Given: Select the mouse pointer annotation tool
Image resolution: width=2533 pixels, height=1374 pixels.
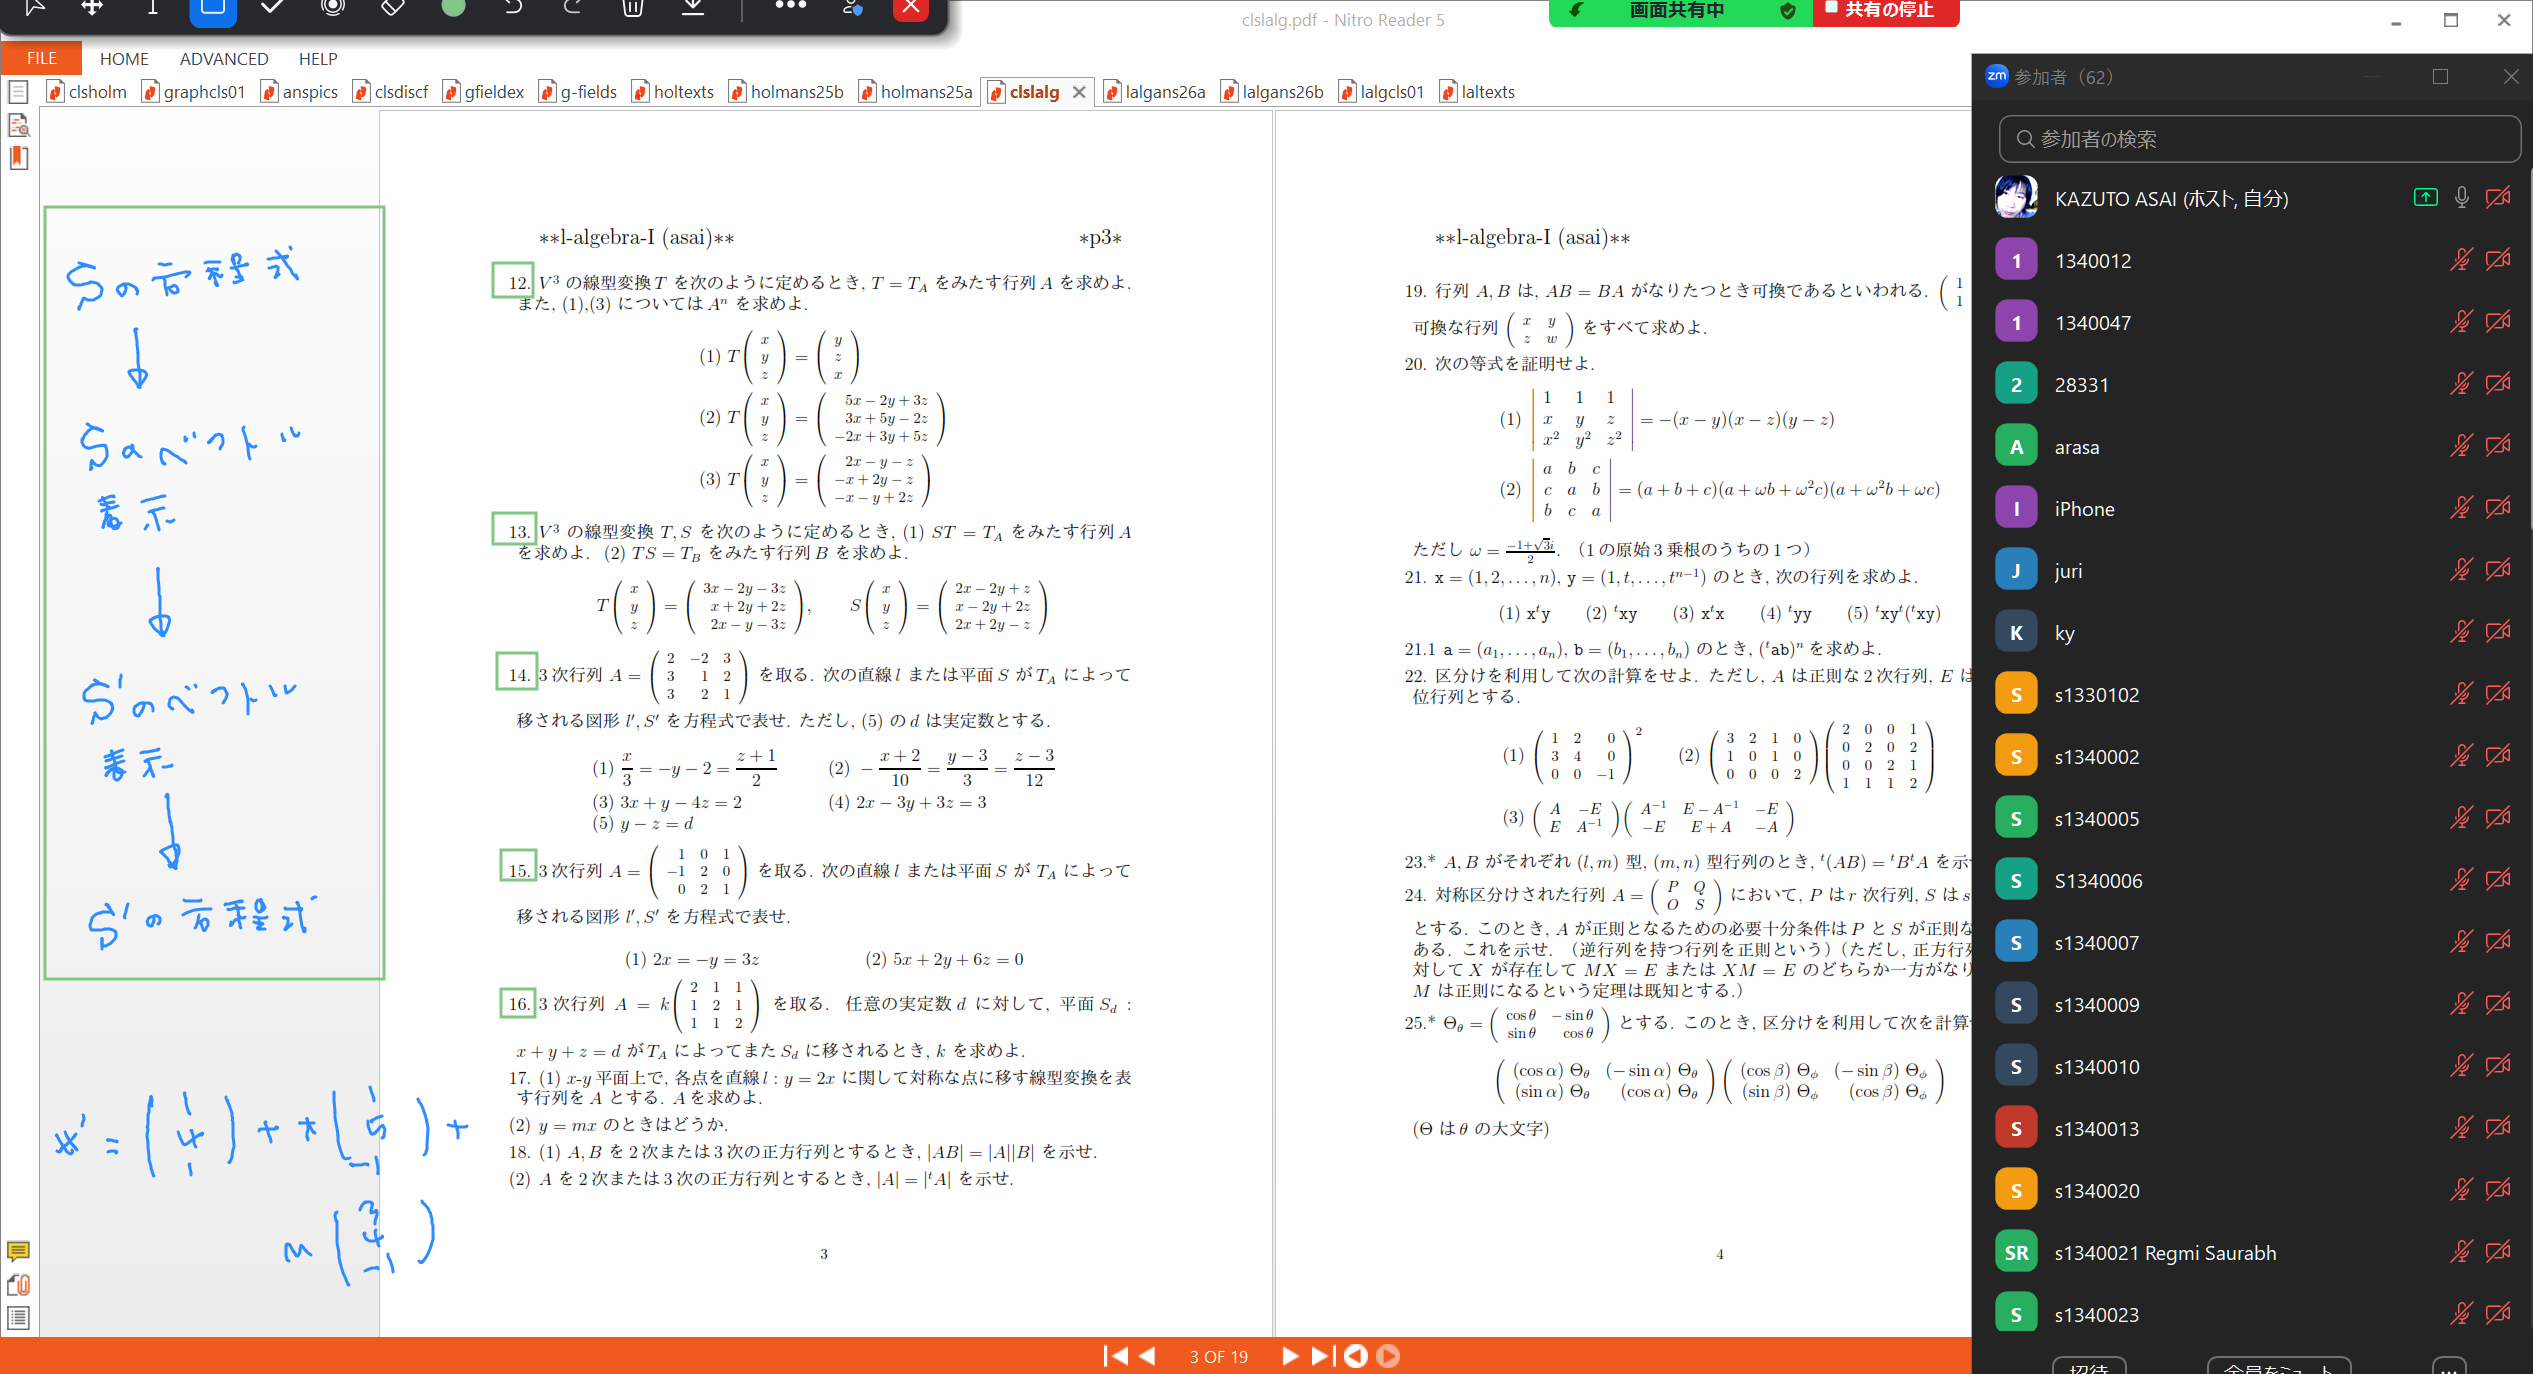Looking at the screenshot, I should pyautogui.click(x=34, y=8).
